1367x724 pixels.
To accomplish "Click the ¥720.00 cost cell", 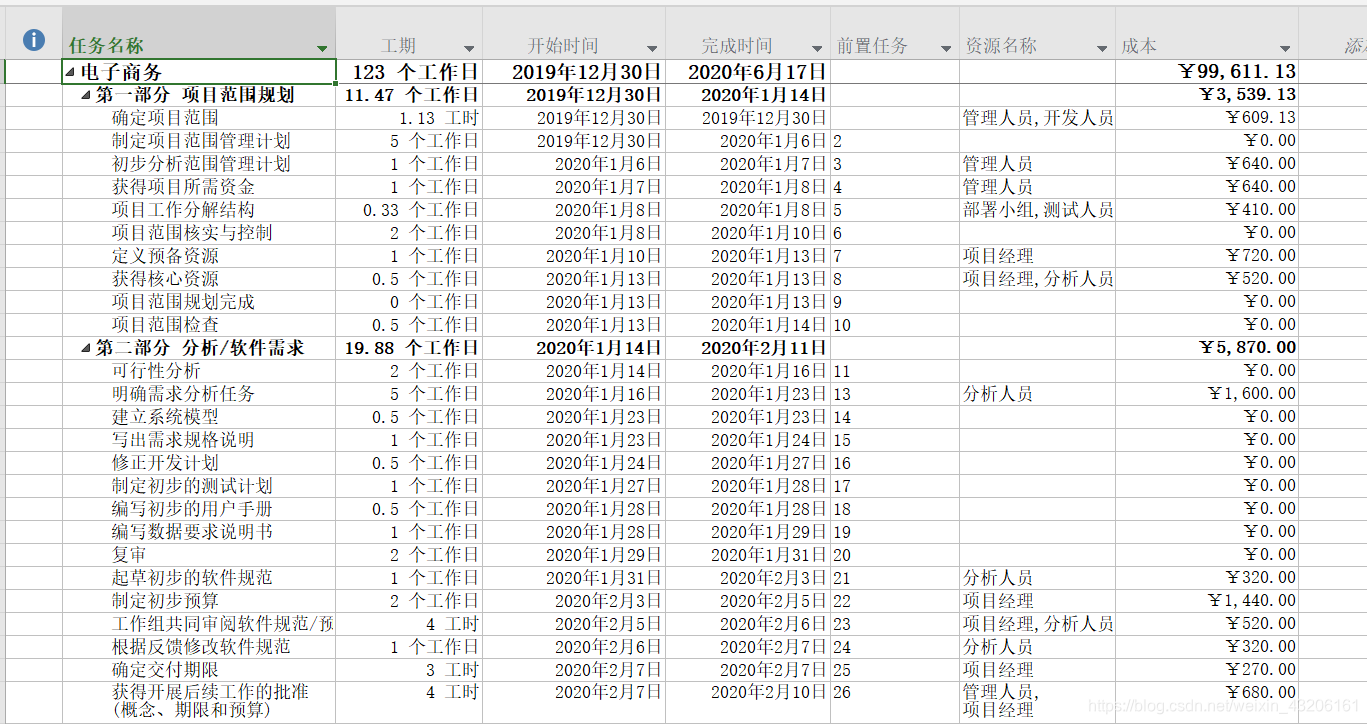I will click(x=1207, y=256).
